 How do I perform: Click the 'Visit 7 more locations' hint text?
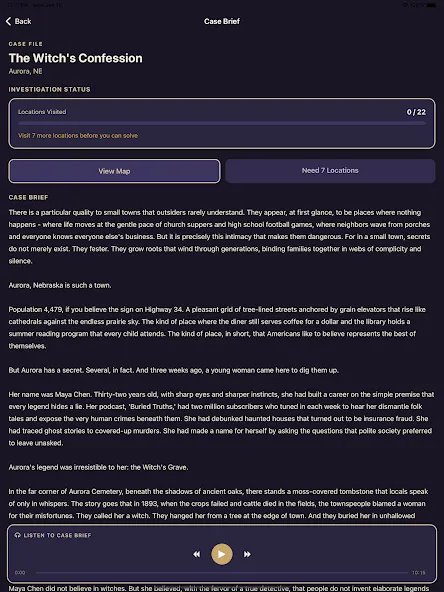(78, 136)
